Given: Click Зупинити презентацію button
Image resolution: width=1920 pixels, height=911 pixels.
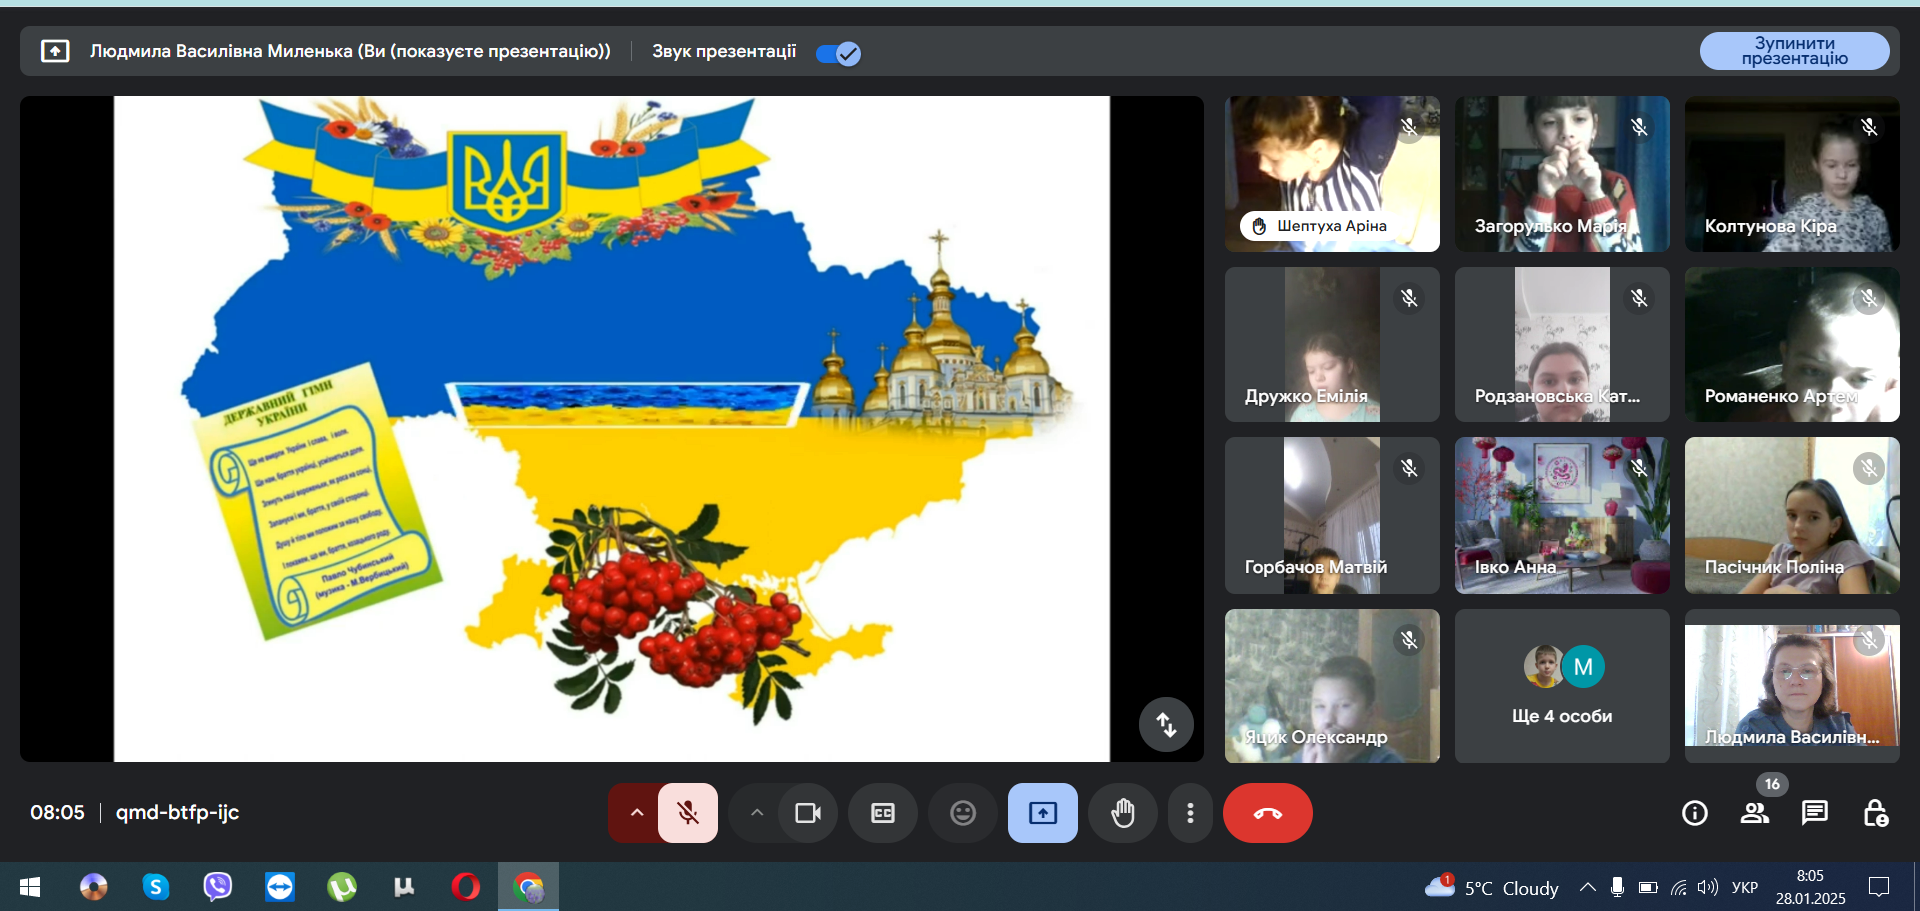Looking at the screenshot, I should 1795,51.
